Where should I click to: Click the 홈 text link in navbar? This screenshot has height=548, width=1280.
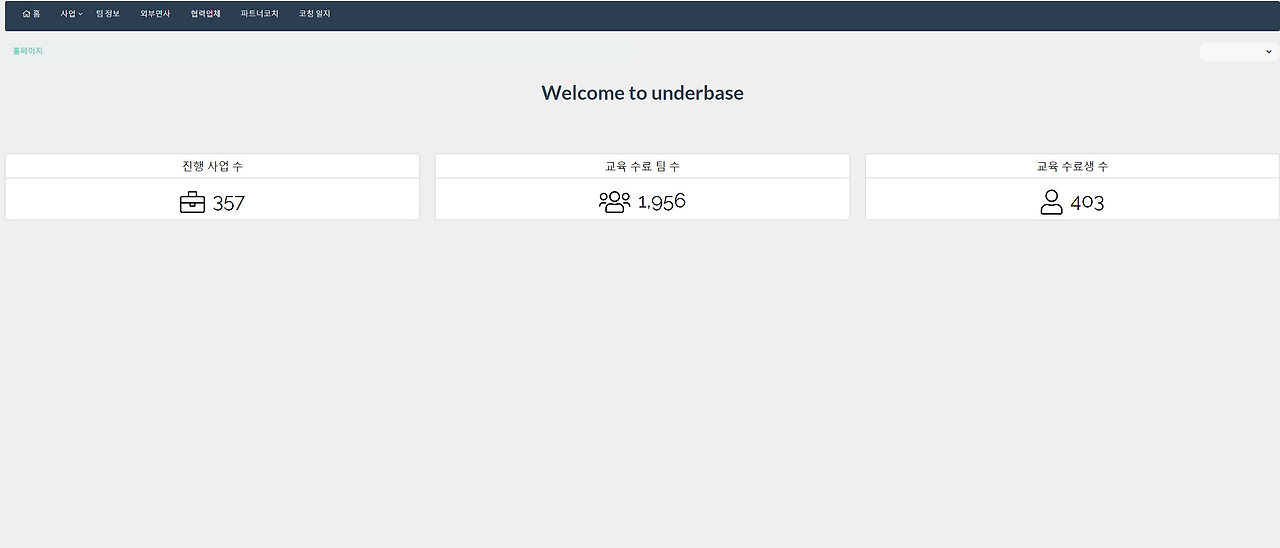[37, 14]
